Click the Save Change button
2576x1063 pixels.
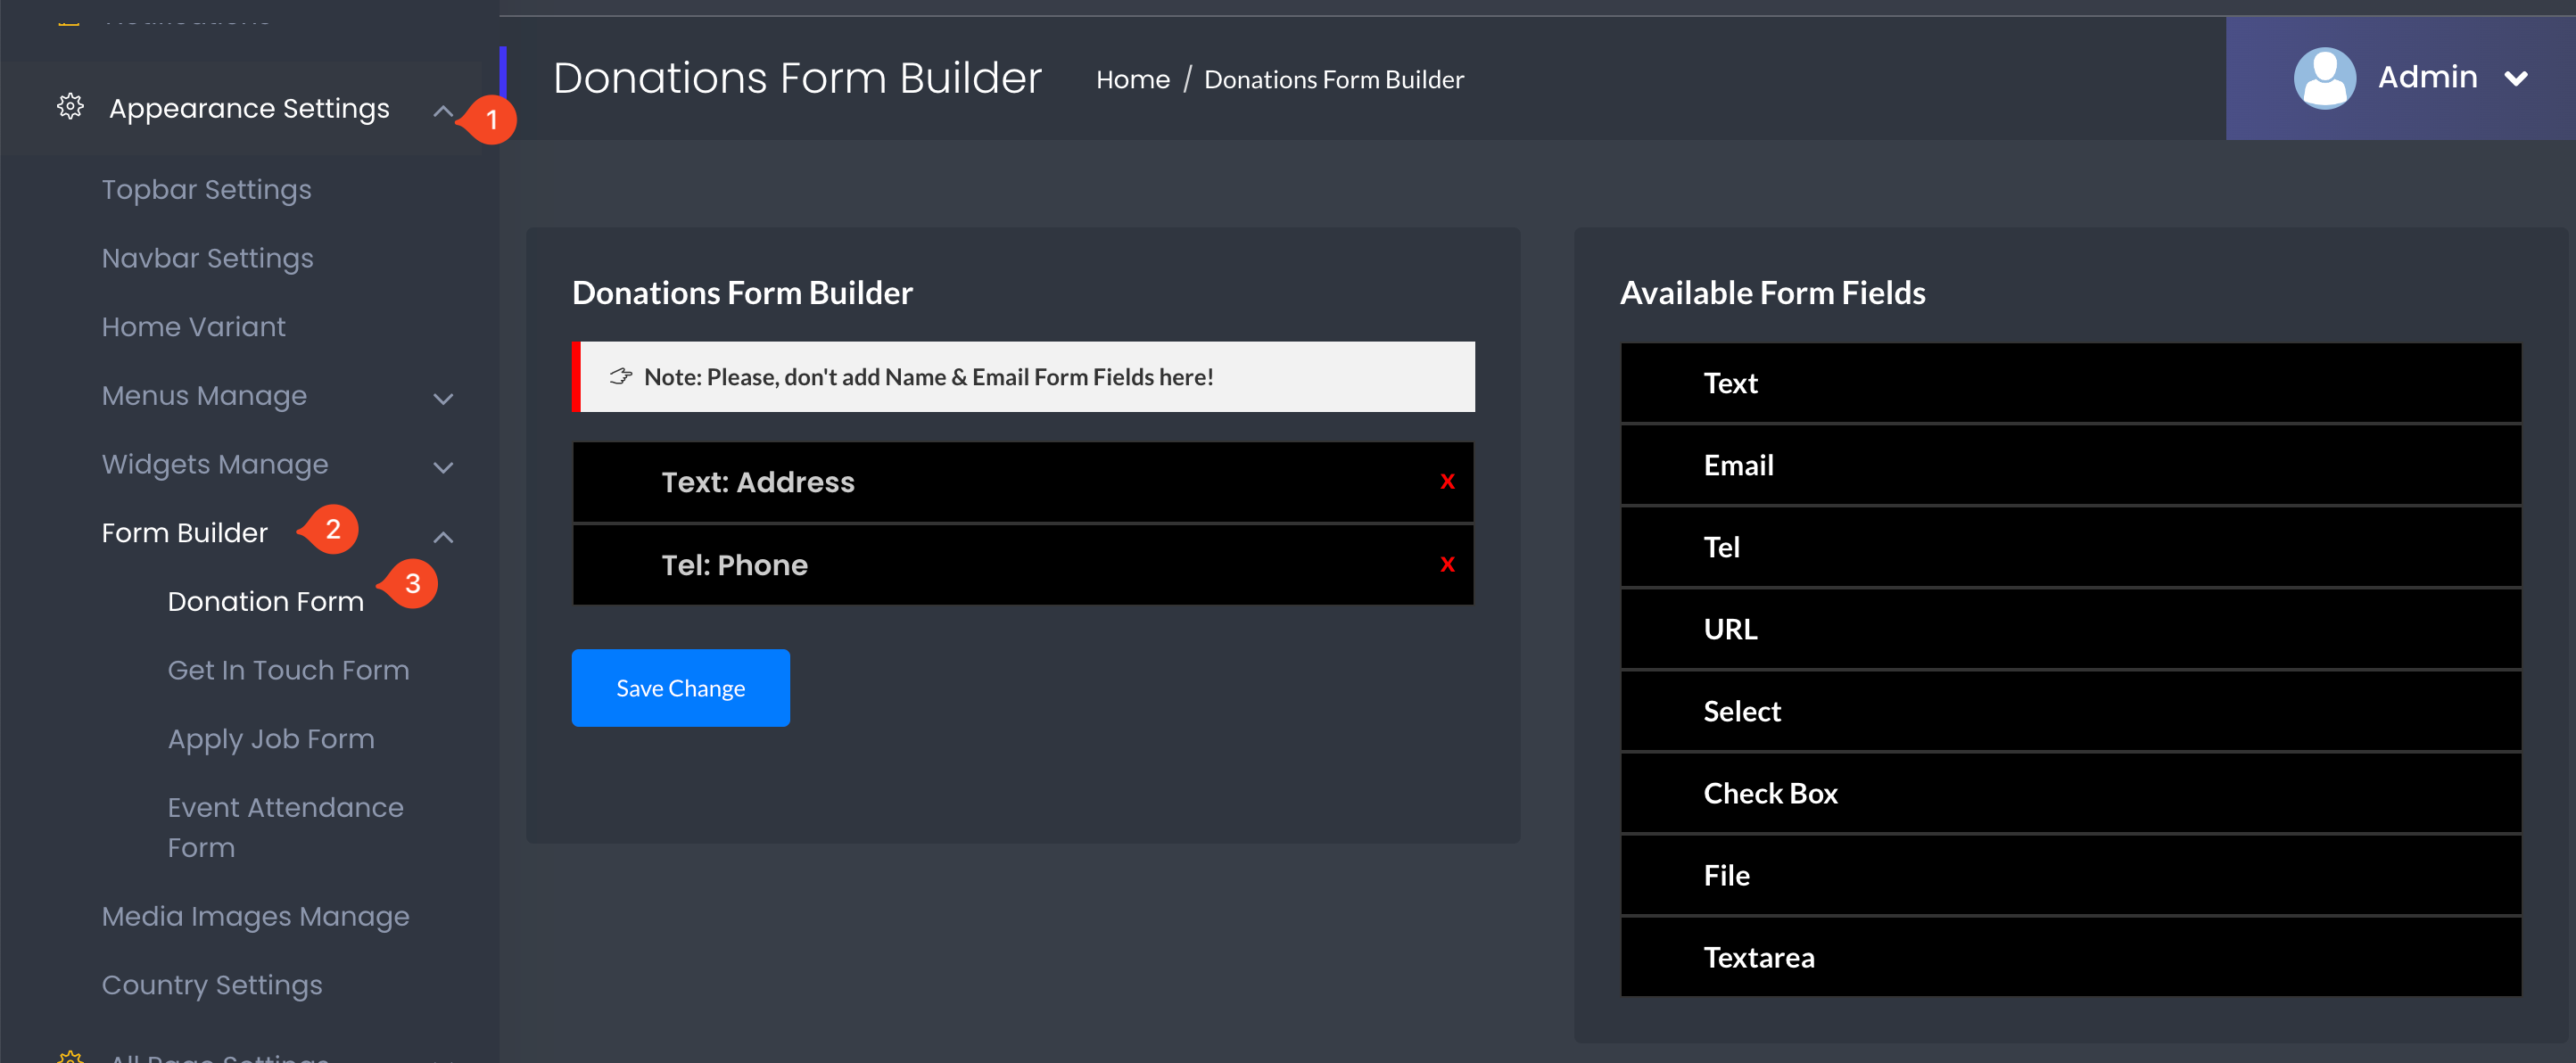pyautogui.click(x=681, y=688)
